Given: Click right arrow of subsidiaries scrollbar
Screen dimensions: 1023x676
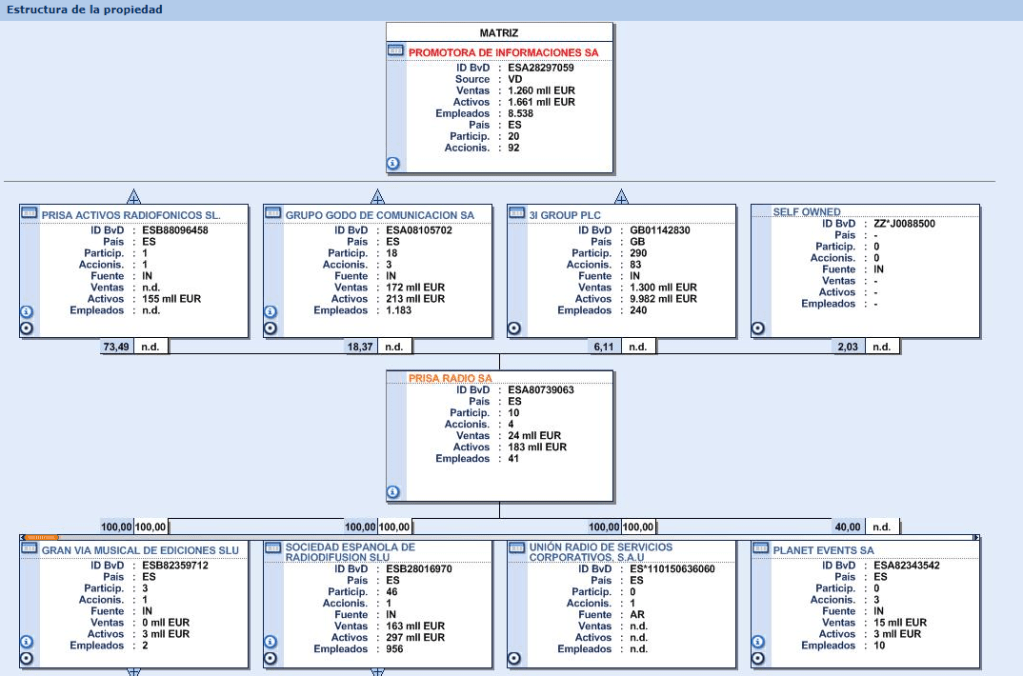Looking at the screenshot, I should 977,538.
